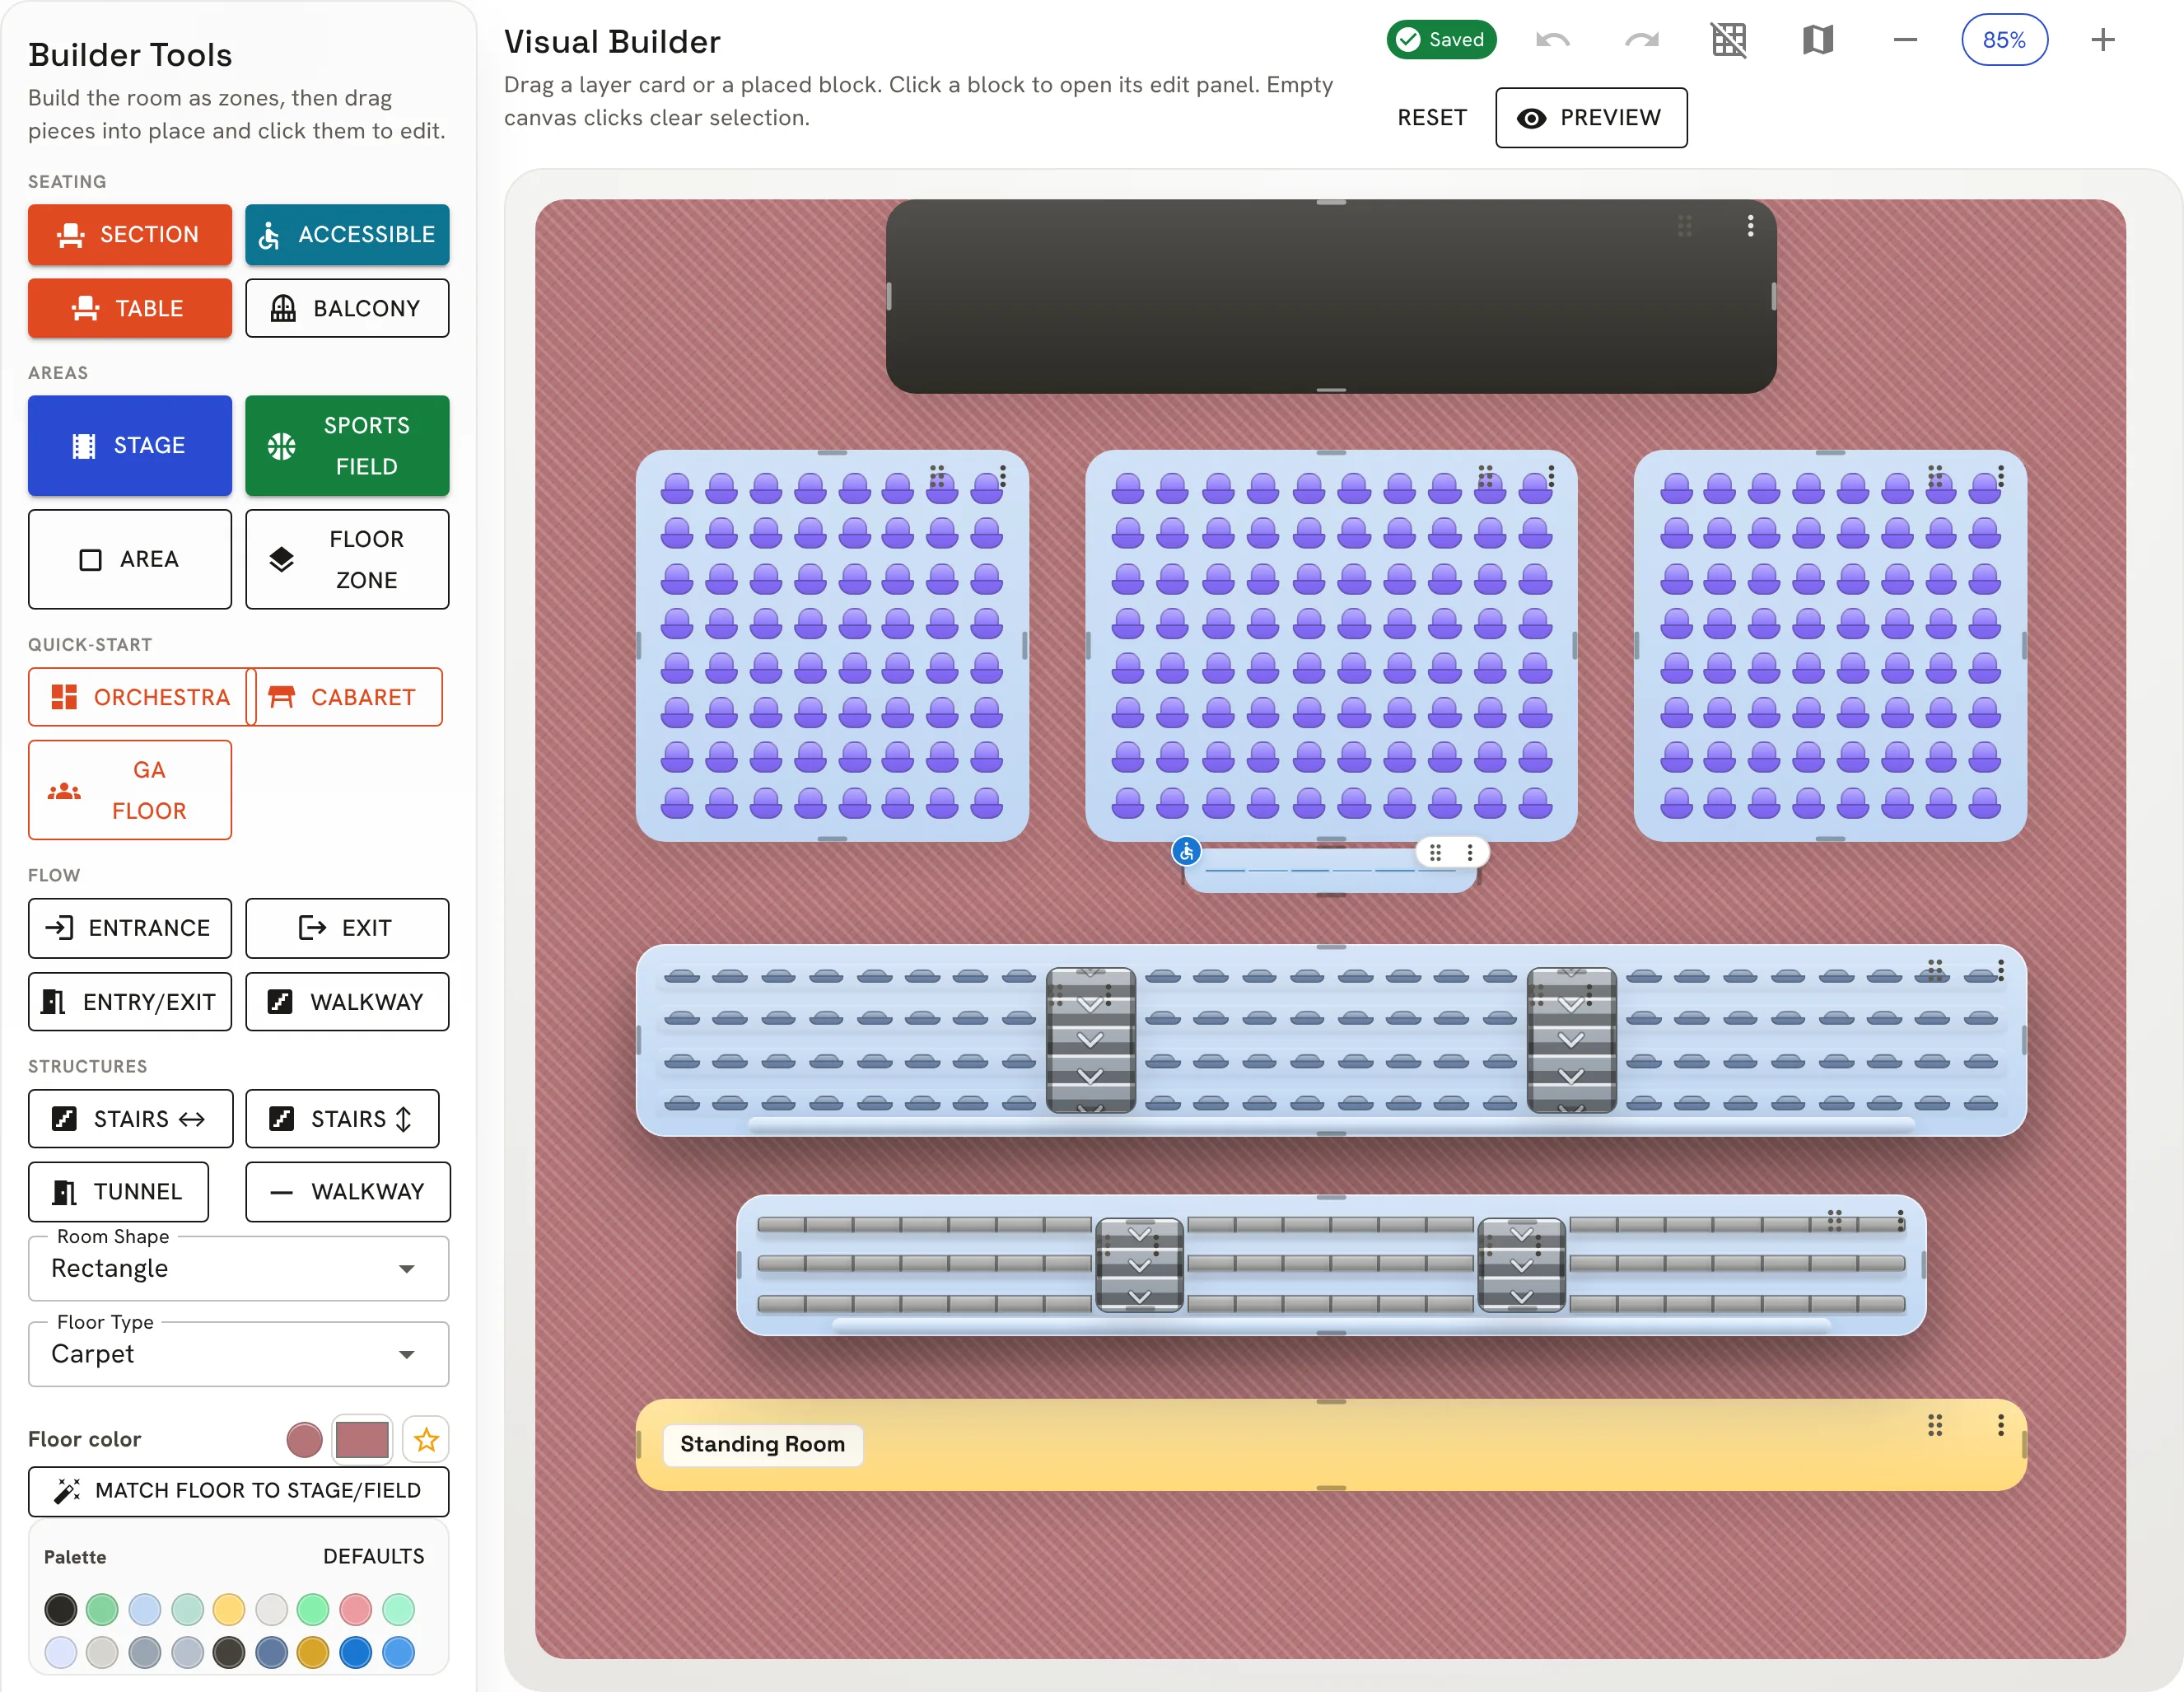Add a Walkway from the Structures section
The image size is (2184, 1692).
pyautogui.click(x=347, y=1192)
